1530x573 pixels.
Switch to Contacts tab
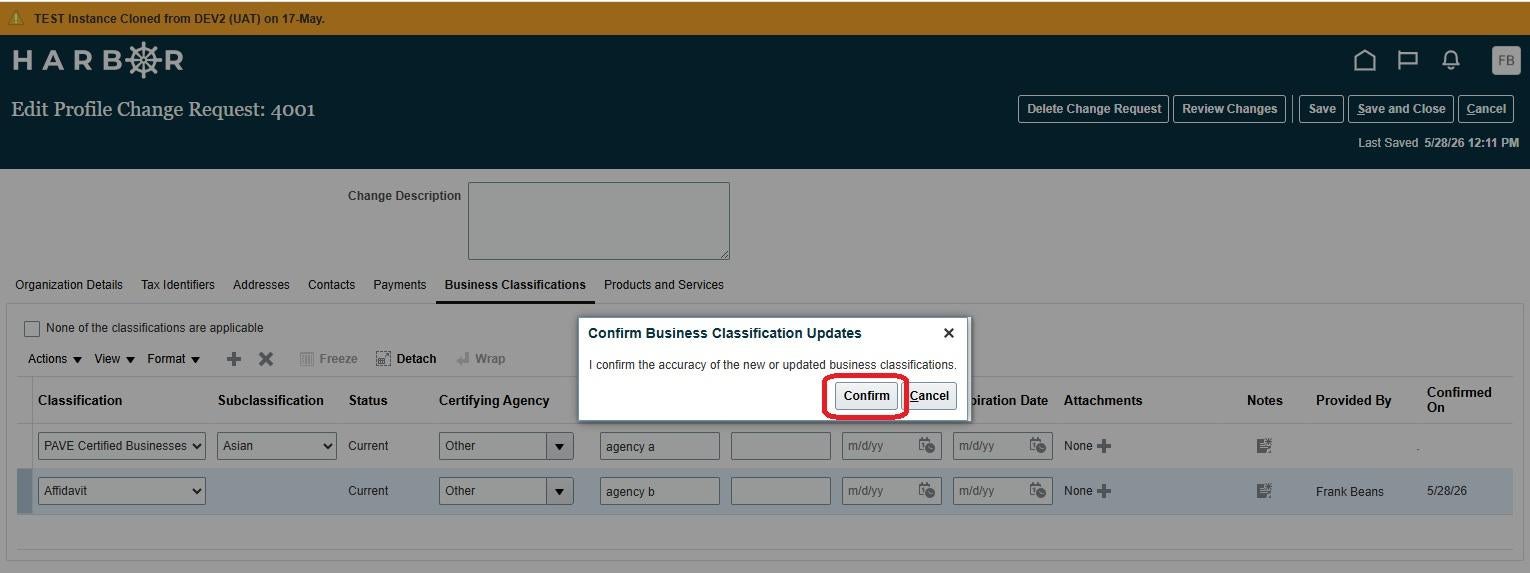[x=331, y=285]
